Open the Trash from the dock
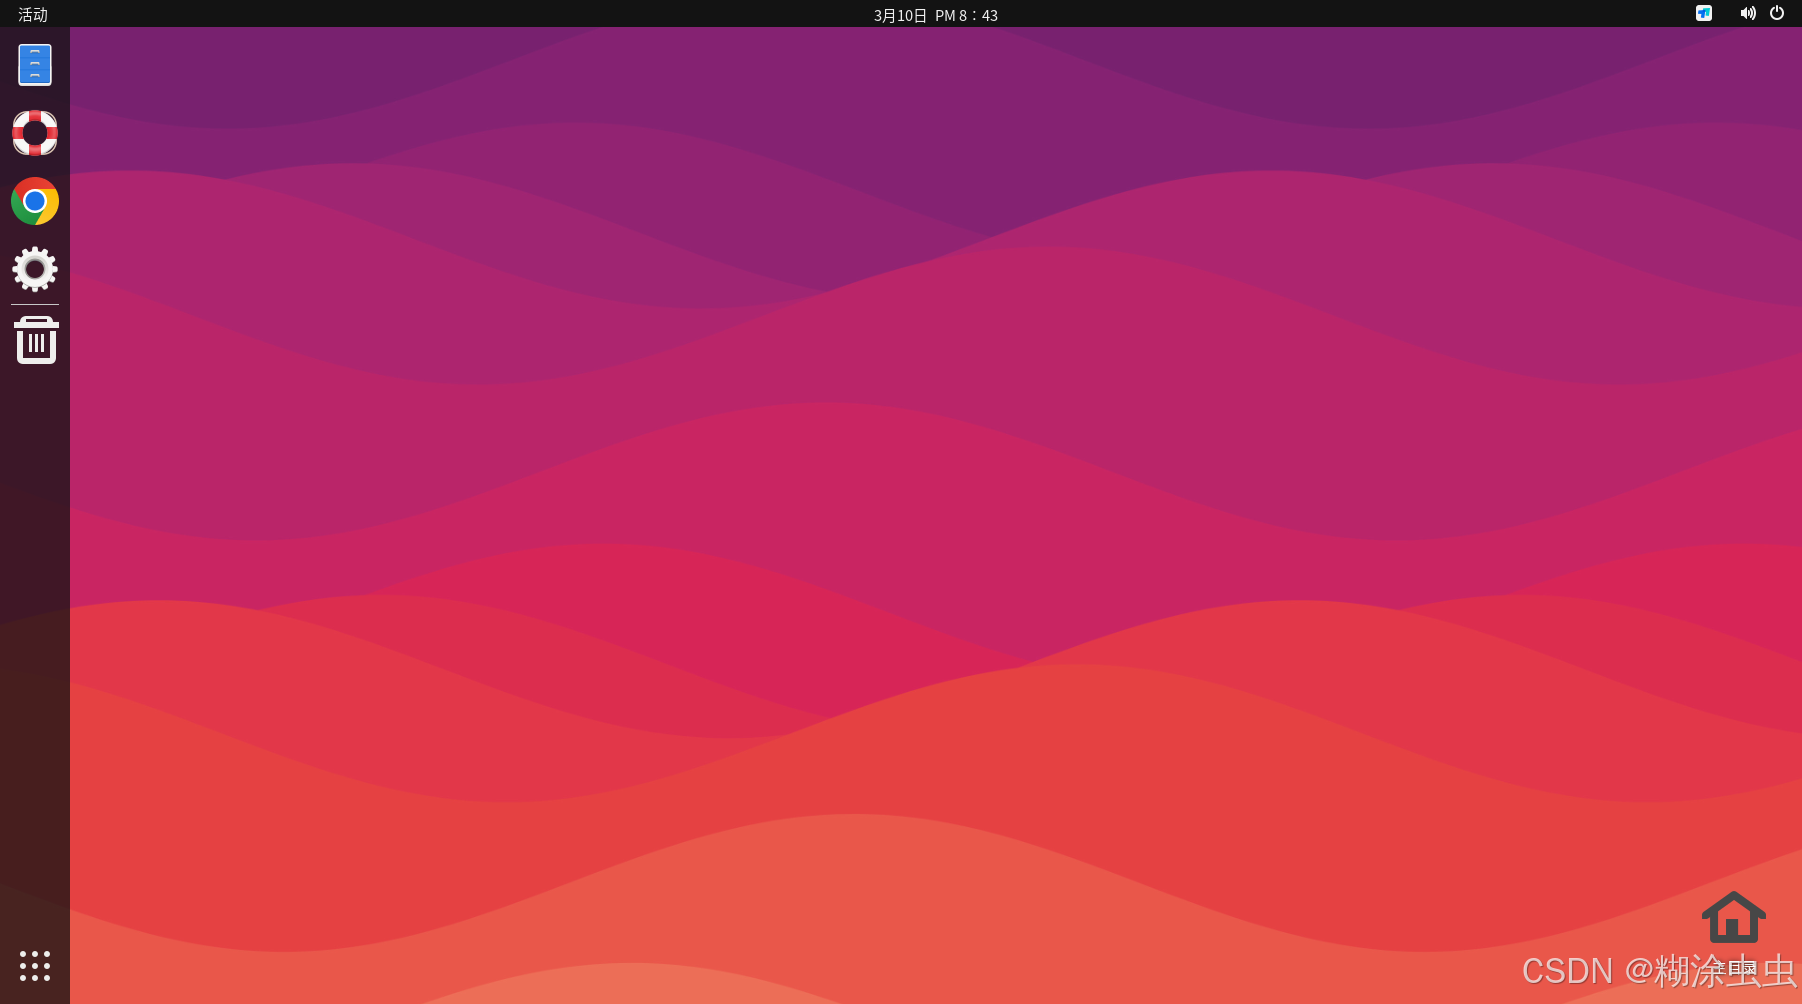 (x=35, y=339)
